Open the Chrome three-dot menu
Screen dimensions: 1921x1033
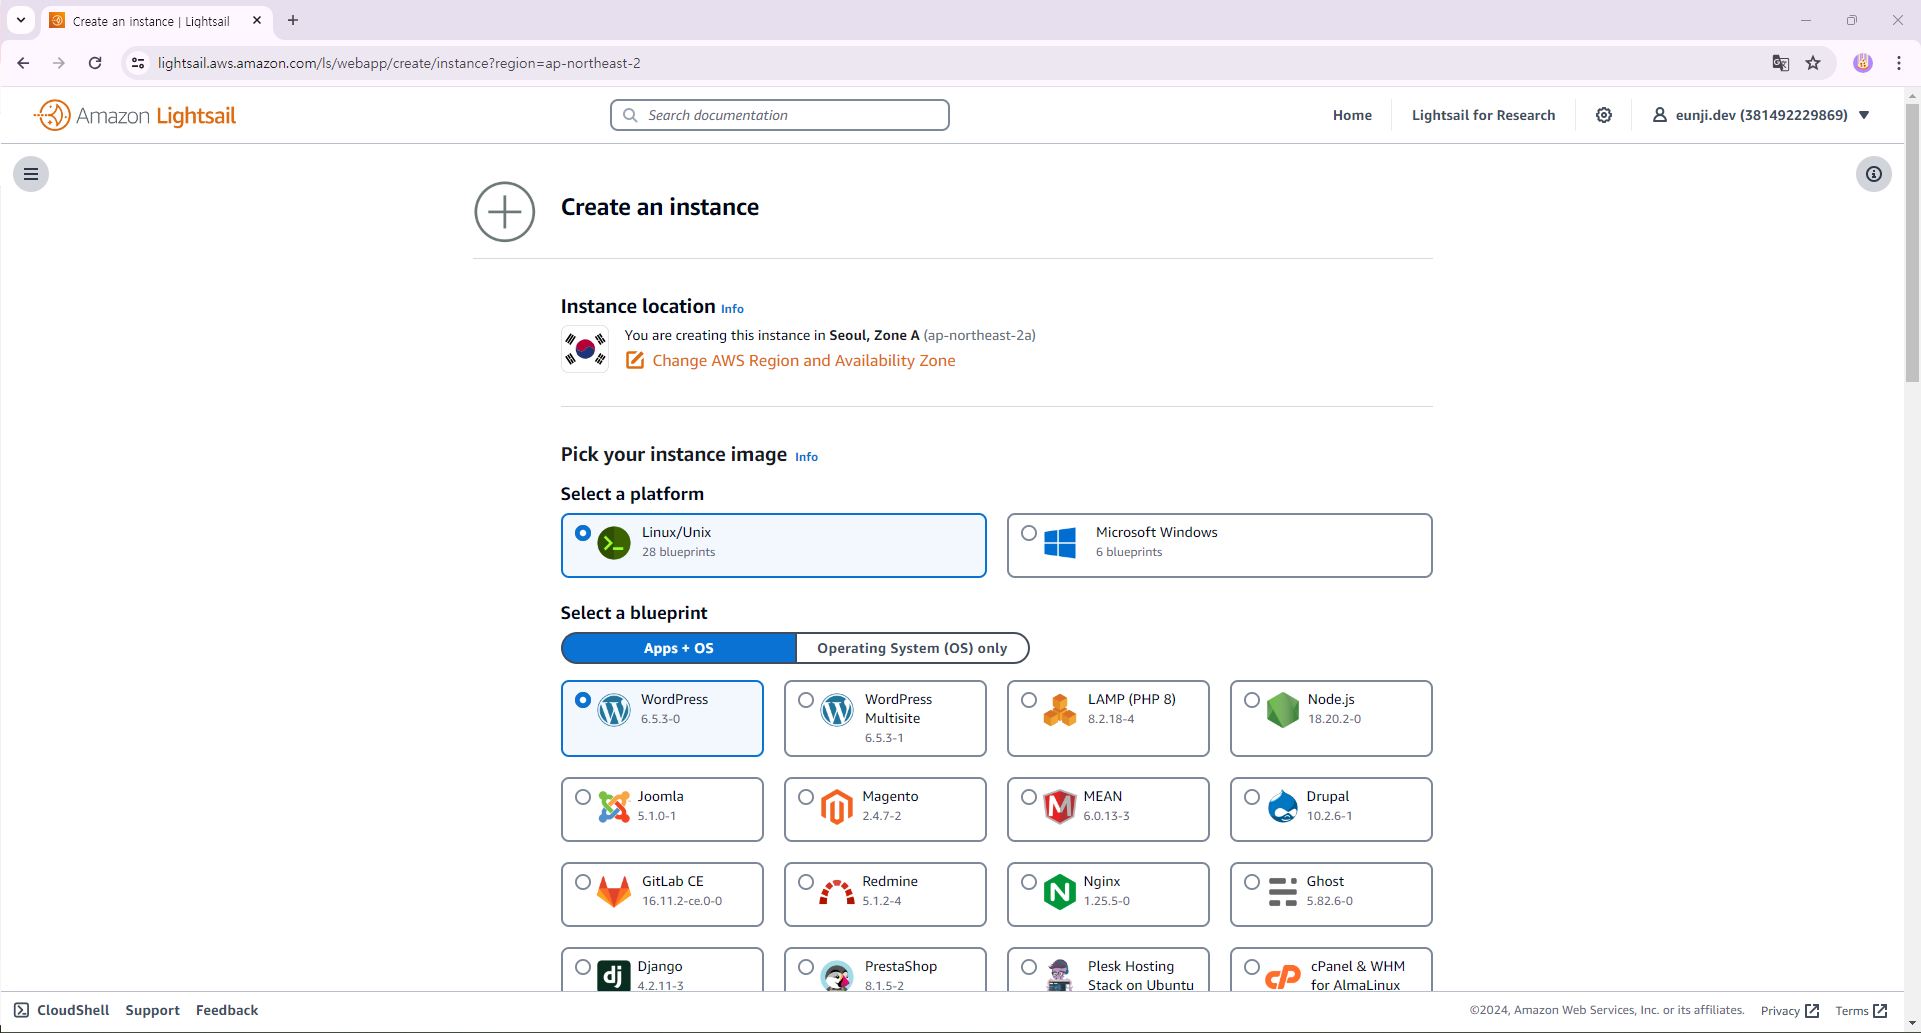(x=1899, y=63)
